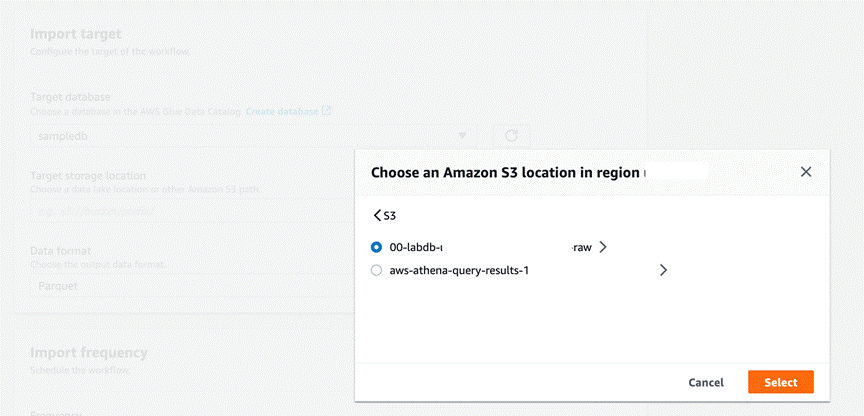This screenshot has height=416, width=864.
Task: Click the Import frequency section heading
Action: (x=89, y=352)
